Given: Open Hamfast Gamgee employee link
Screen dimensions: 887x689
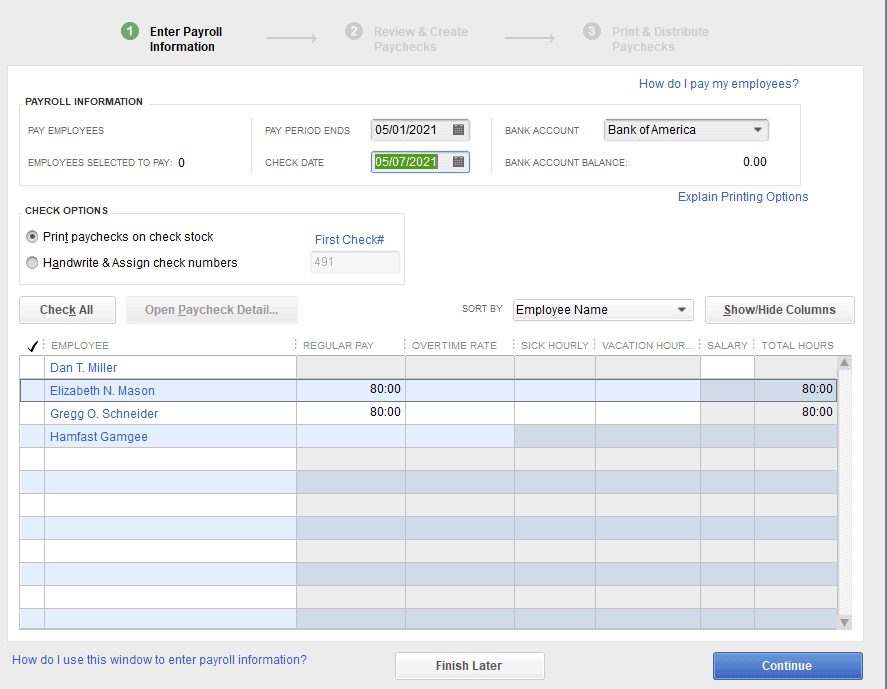Looking at the screenshot, I should click(99, 437).
